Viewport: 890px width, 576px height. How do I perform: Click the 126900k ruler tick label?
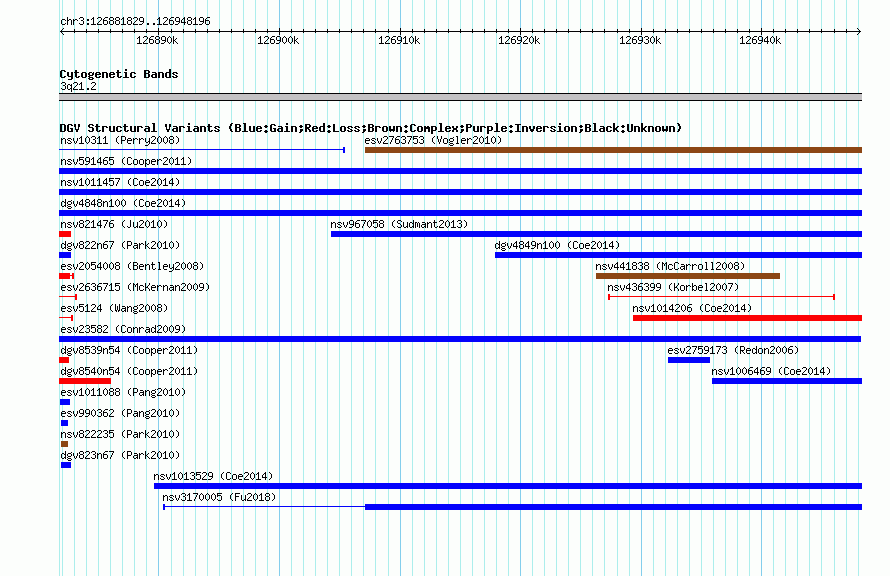click(278, 40)
